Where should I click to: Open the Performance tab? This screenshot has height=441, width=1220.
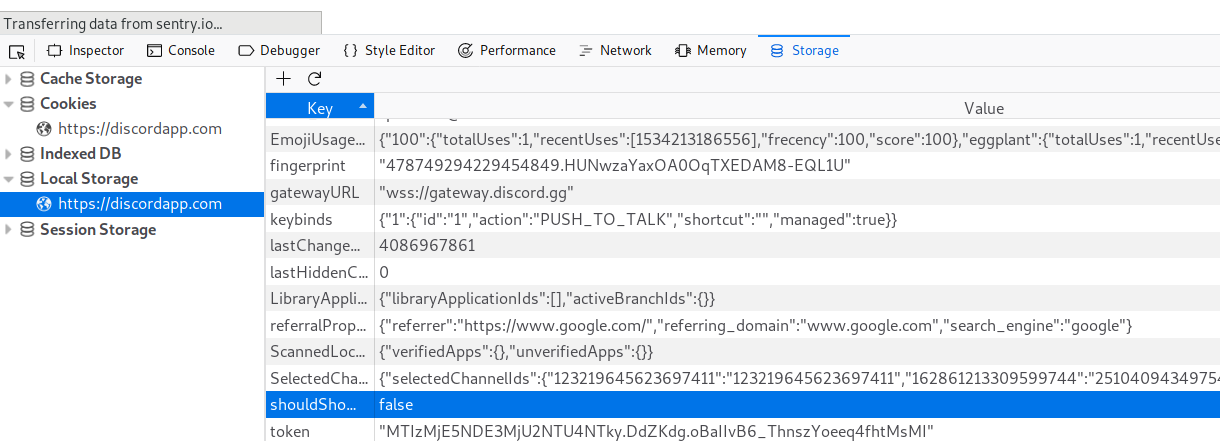(x=507, y=50)
